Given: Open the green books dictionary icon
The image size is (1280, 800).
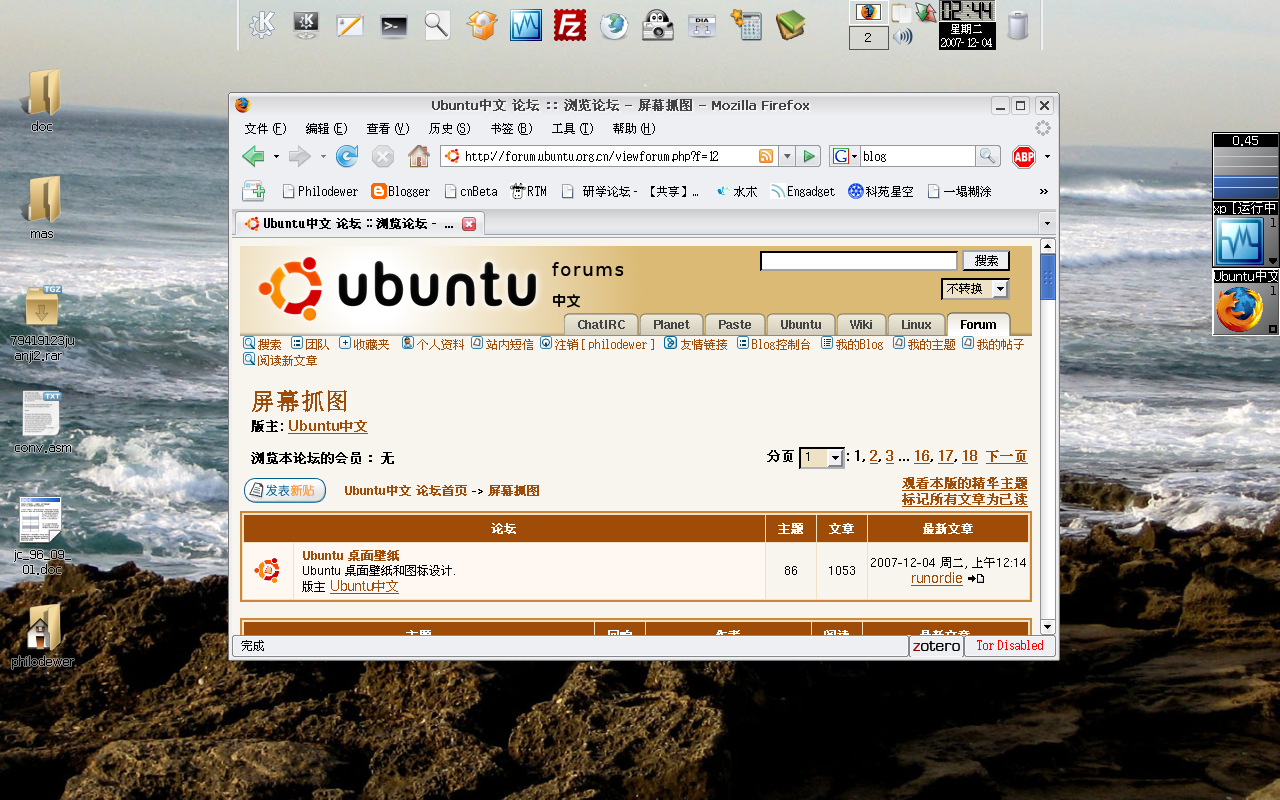Looking at the screenshot, I should [x=790, y=25].
